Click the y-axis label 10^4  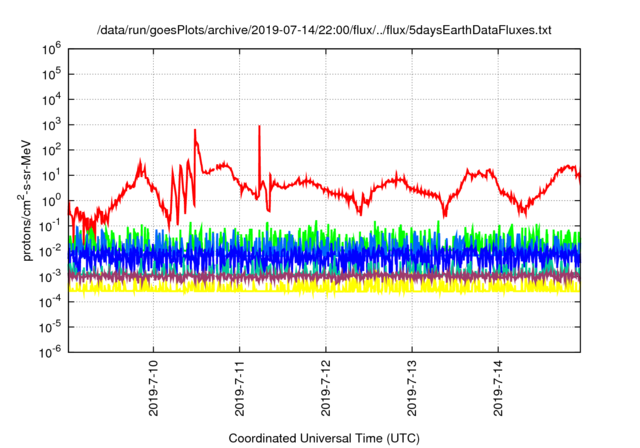(51, 100)
